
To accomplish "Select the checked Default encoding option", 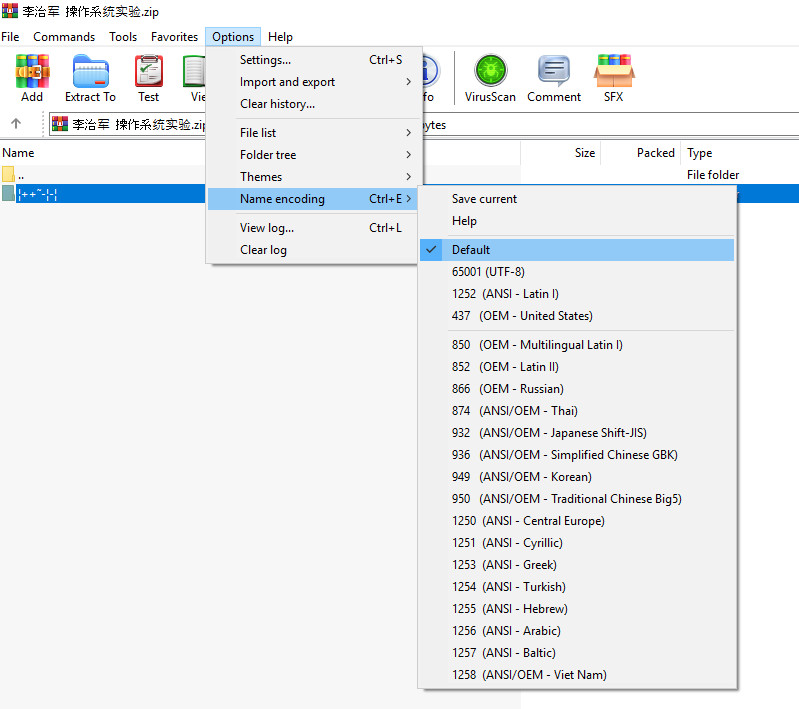I will point(471,250).
